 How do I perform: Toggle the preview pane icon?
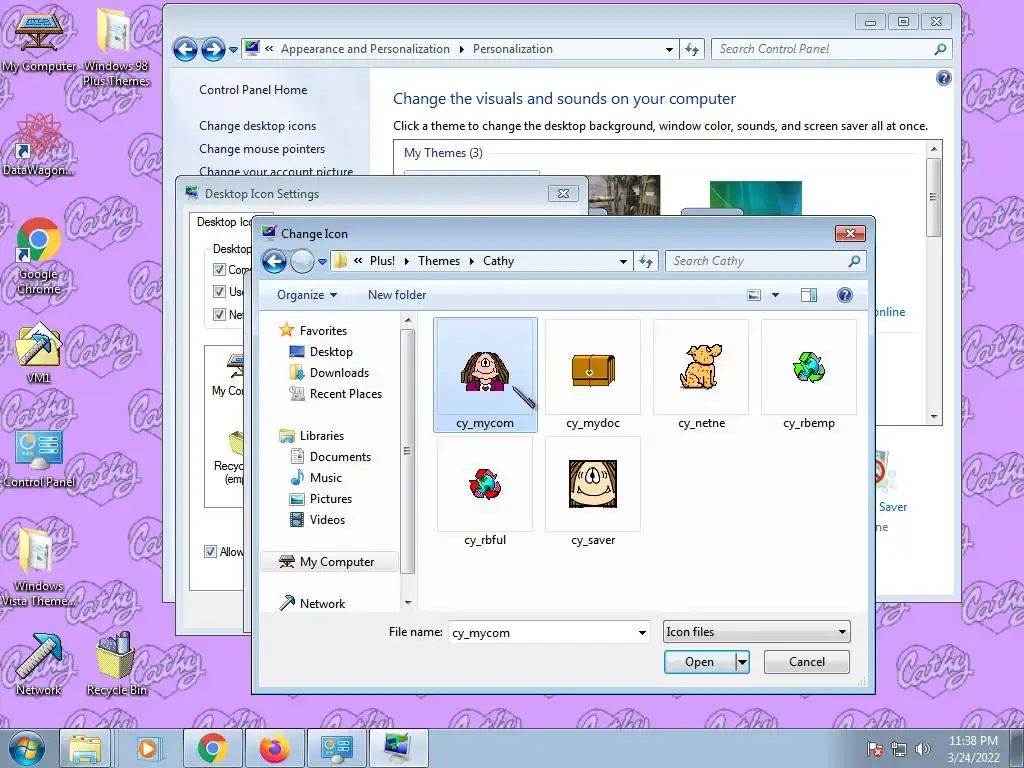point(808,295)
